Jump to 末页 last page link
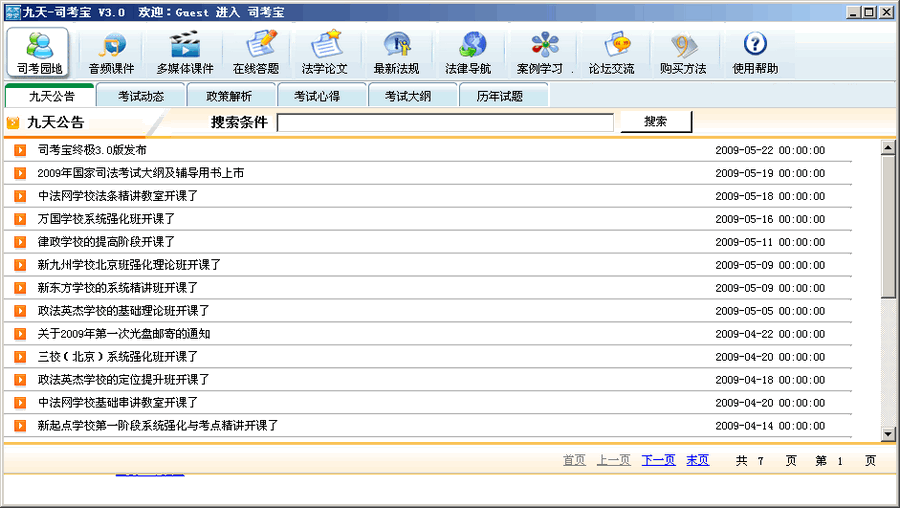Screen dimensions: 900x508 [697, 460]
